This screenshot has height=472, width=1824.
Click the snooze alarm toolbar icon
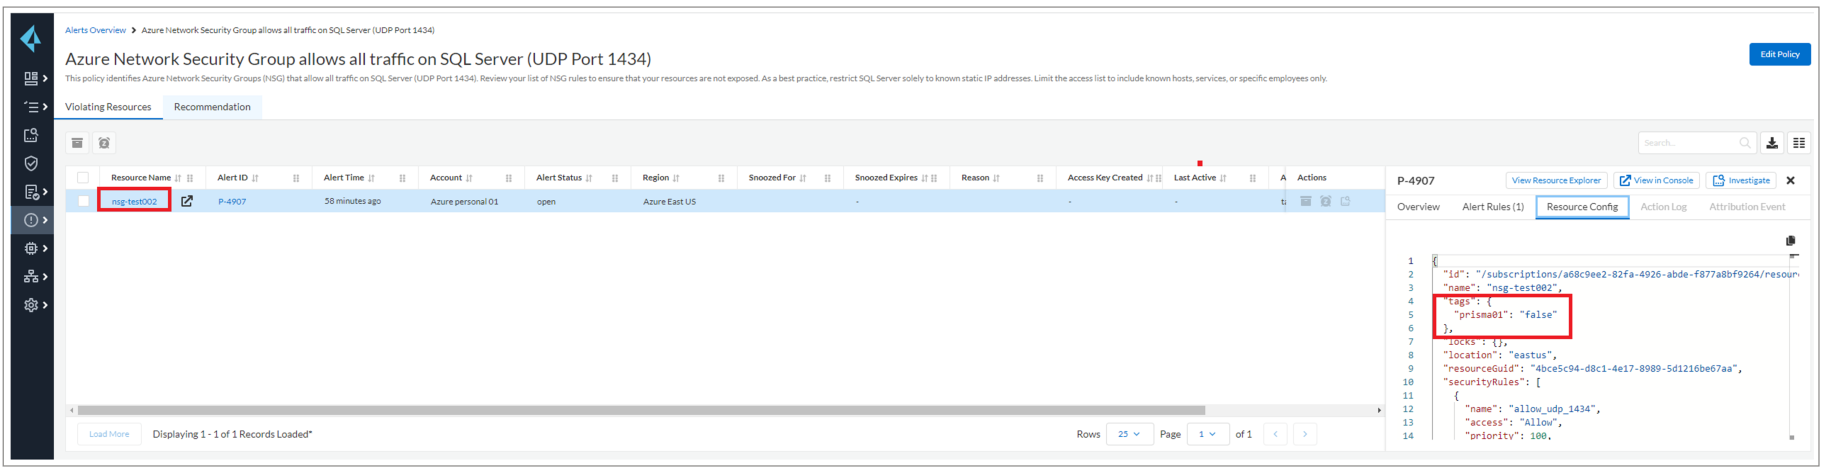click(104, 143)
